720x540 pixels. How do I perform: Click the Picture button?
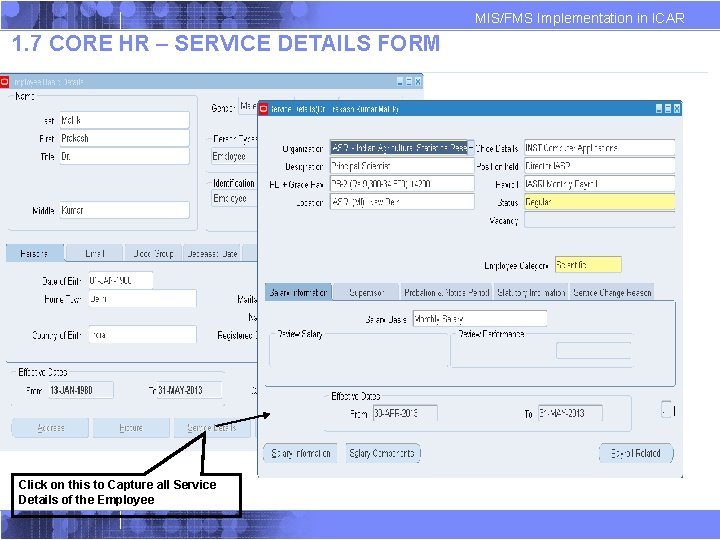[x=131, y=428]
